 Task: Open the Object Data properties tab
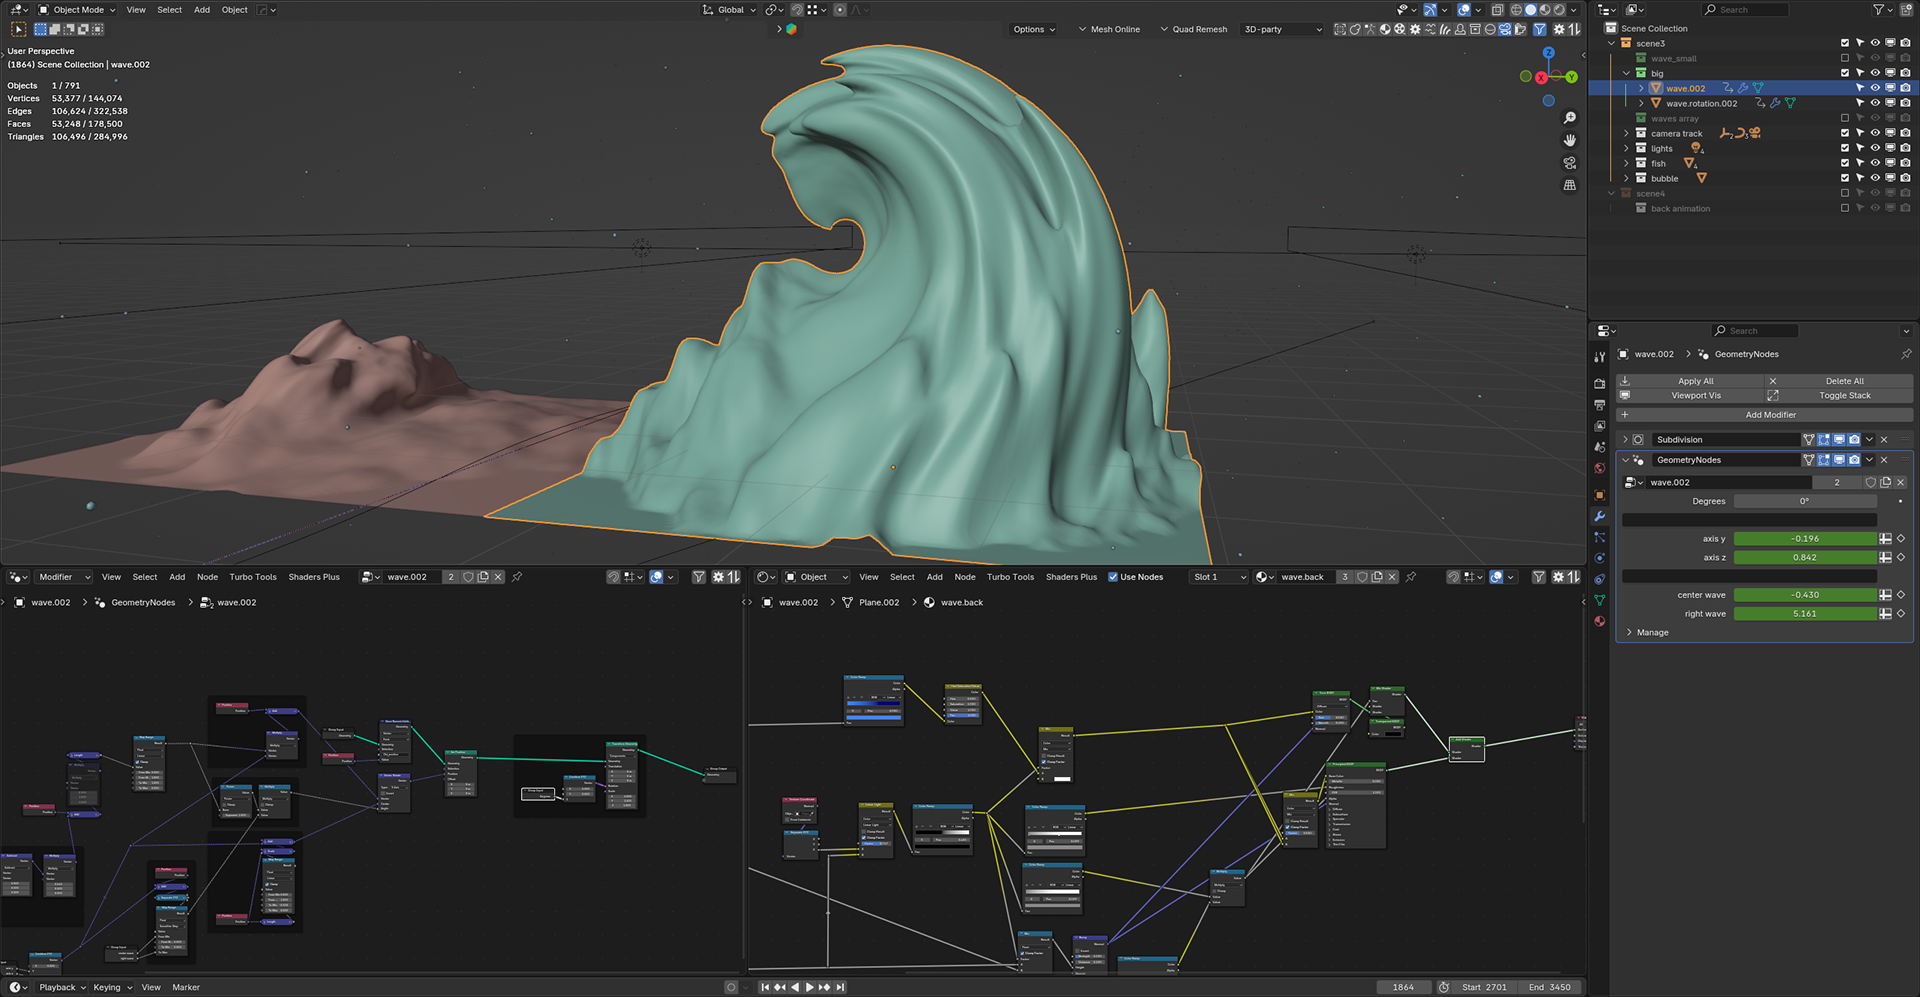click(1599, 600)
